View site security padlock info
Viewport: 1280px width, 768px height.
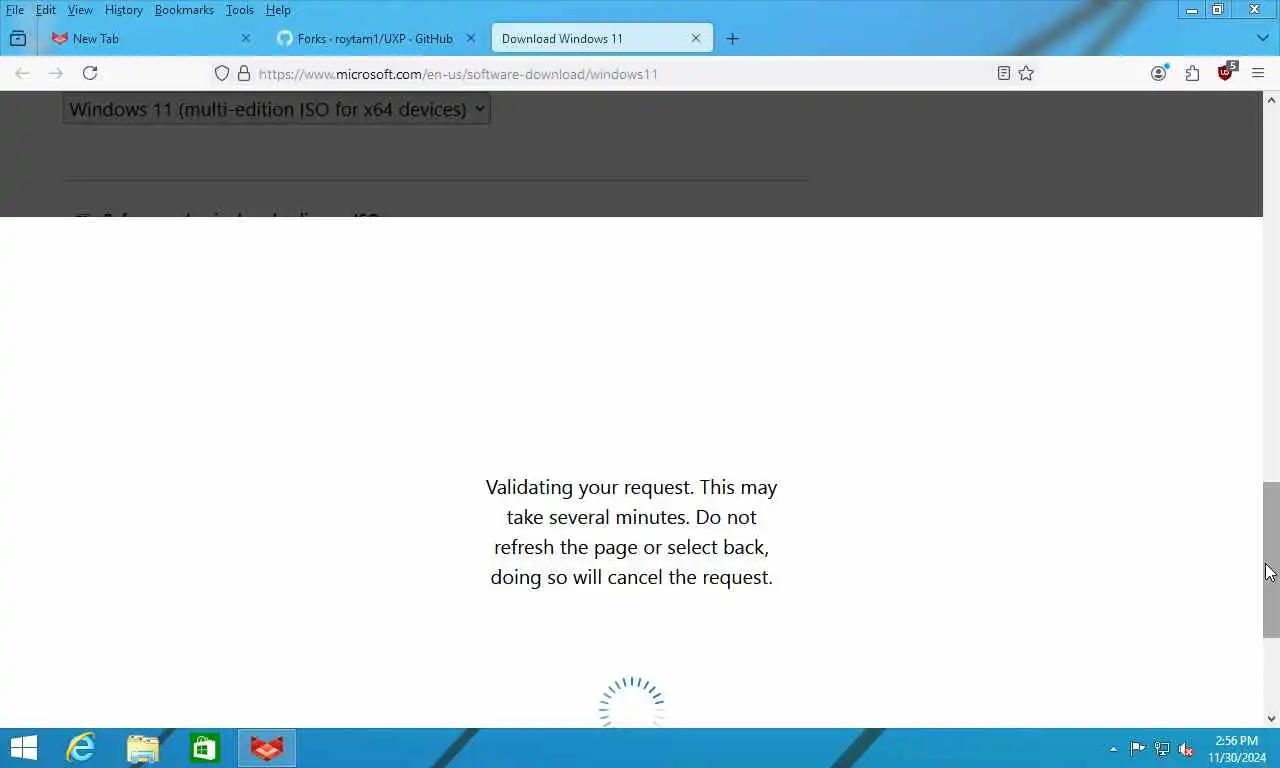(x=243, y=73)
